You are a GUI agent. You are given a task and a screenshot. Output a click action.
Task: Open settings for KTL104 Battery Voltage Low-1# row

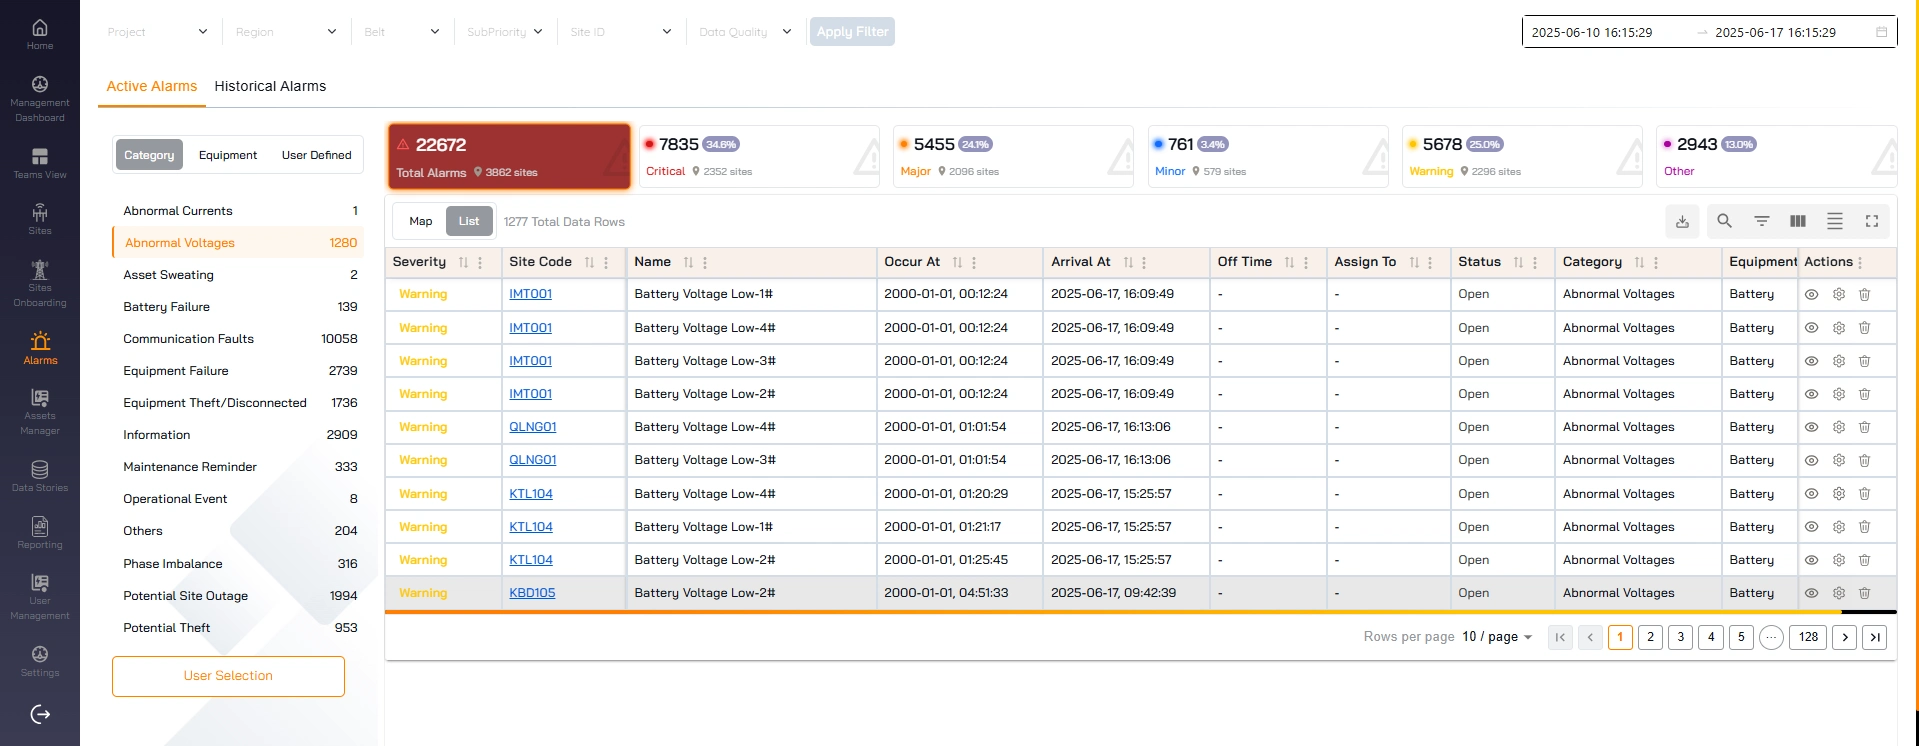1838,527
